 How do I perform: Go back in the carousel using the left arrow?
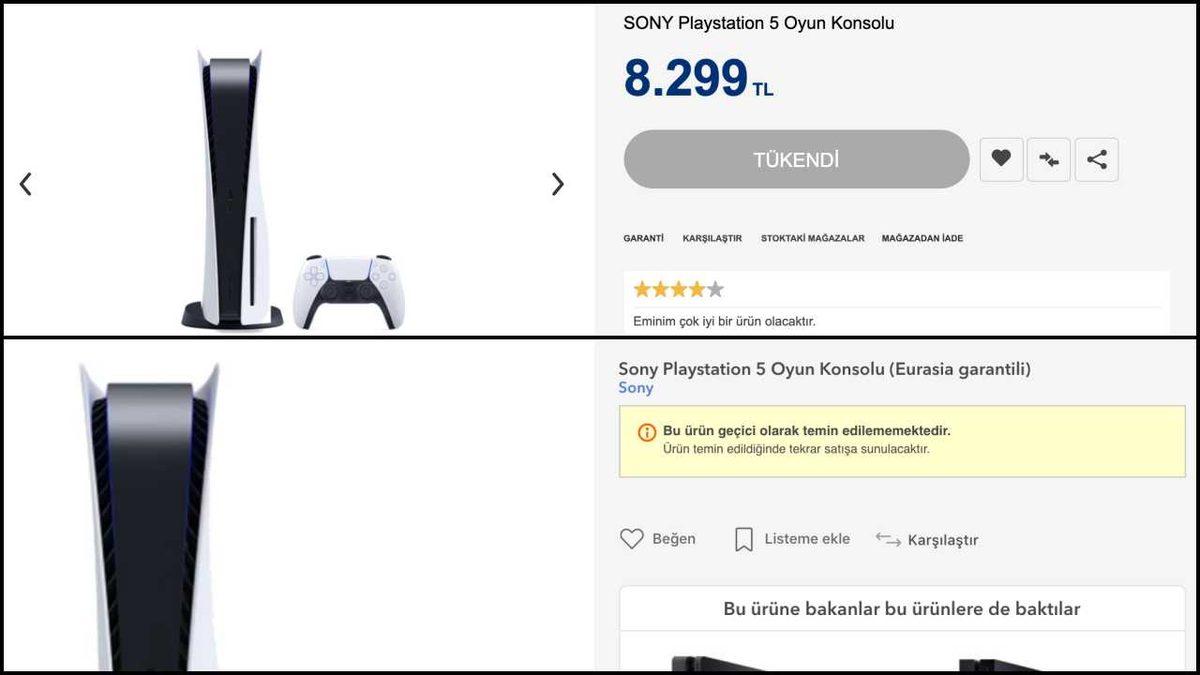coord(27,184)
